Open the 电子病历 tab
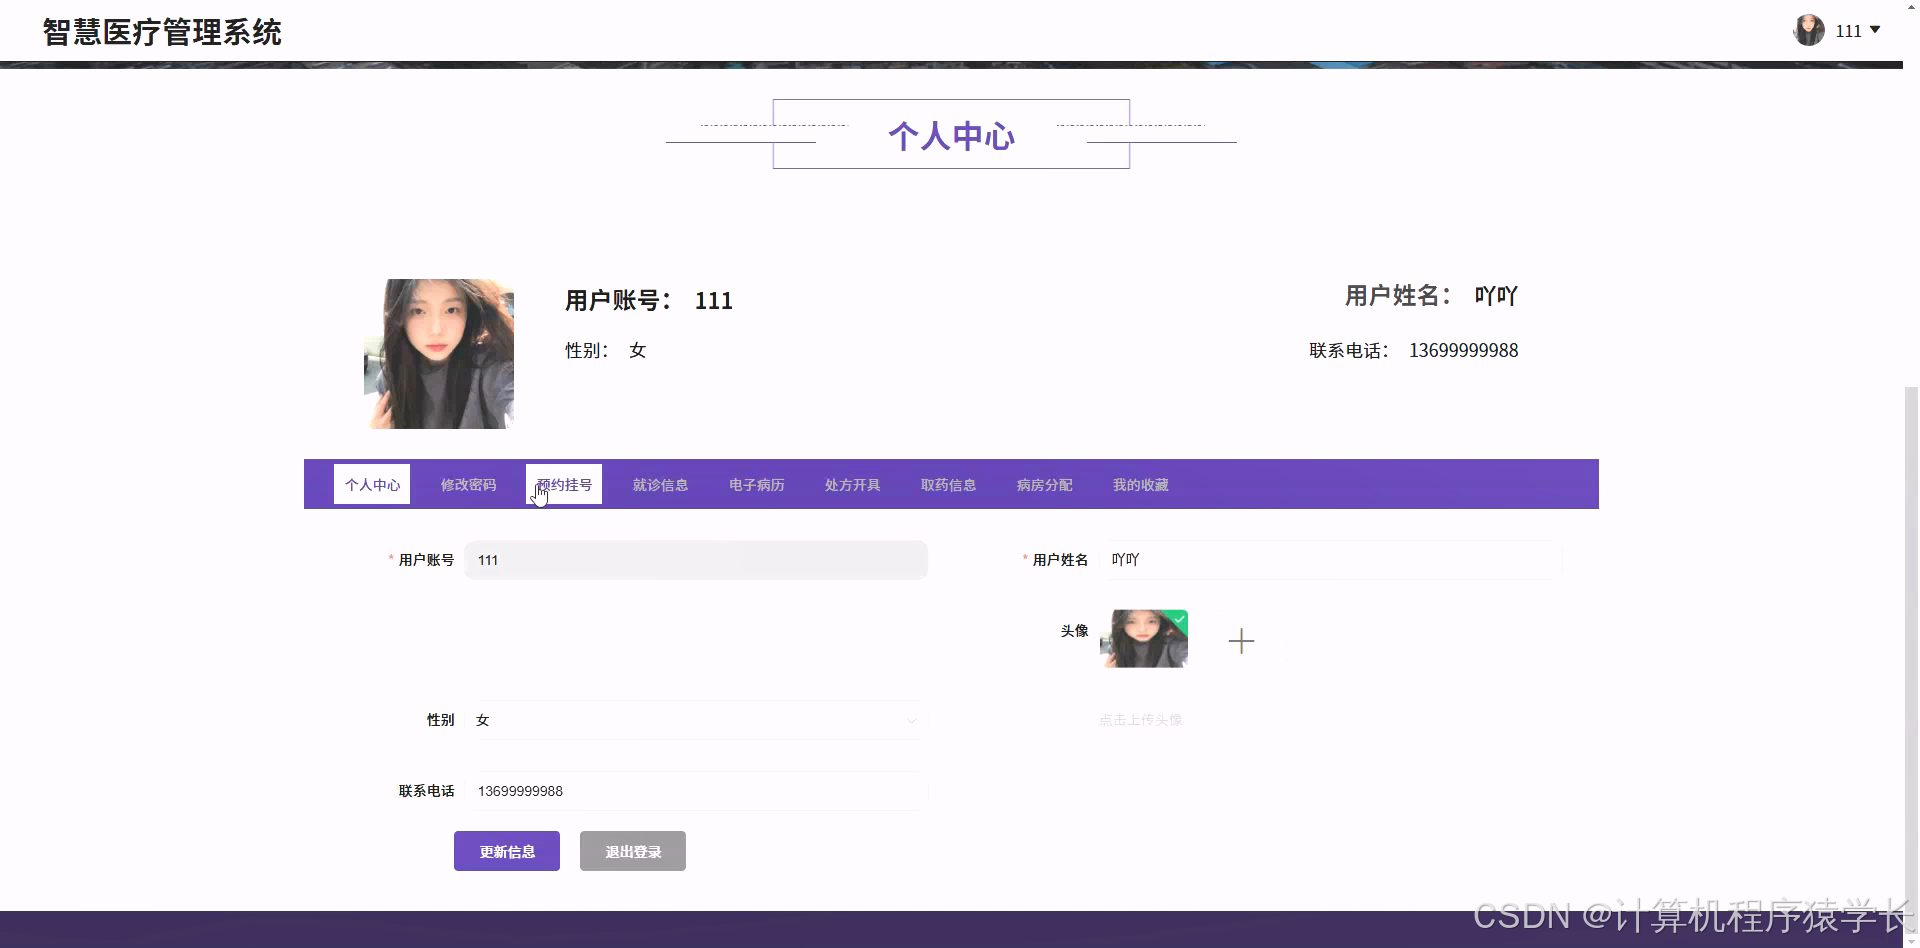The image size is (1920, 948). pyautogui.click(x=756, y=484)
